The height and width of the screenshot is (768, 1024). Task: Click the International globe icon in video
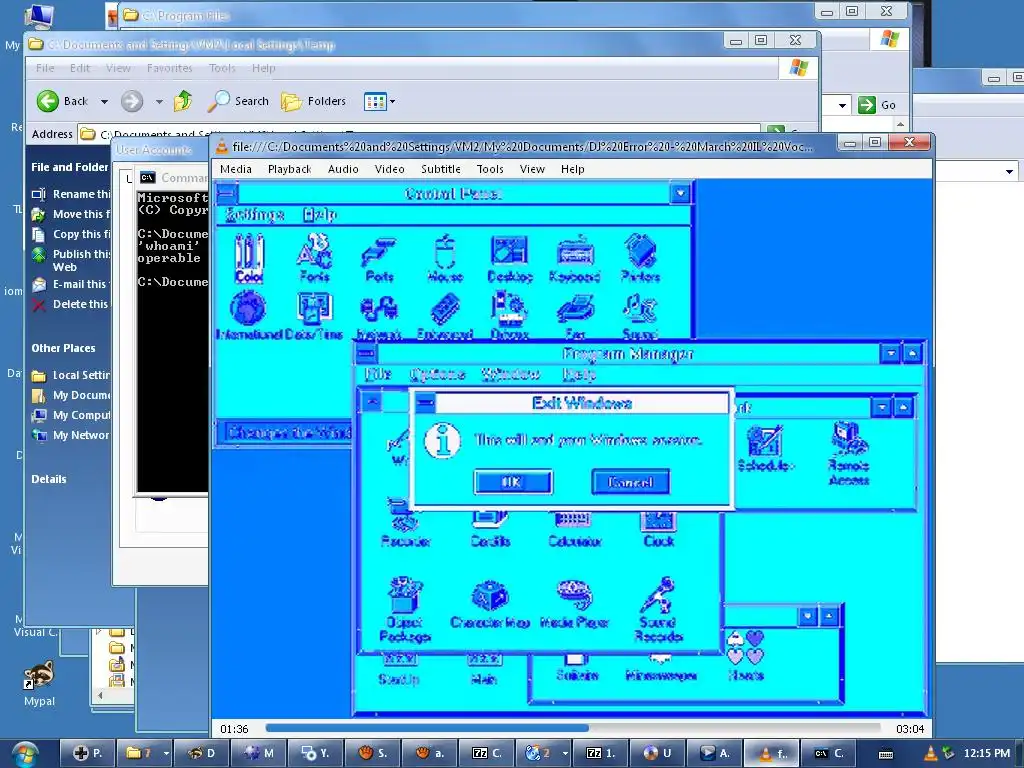tap(249, 316)
